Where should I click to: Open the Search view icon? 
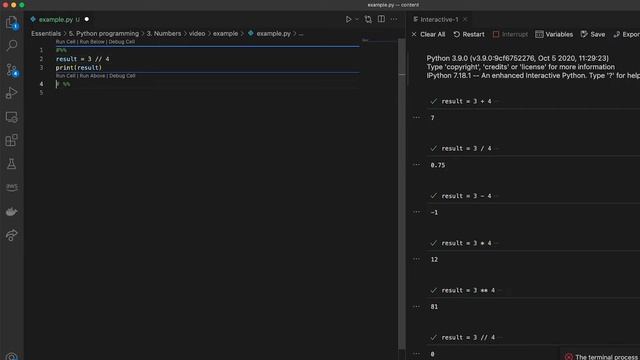11,45
